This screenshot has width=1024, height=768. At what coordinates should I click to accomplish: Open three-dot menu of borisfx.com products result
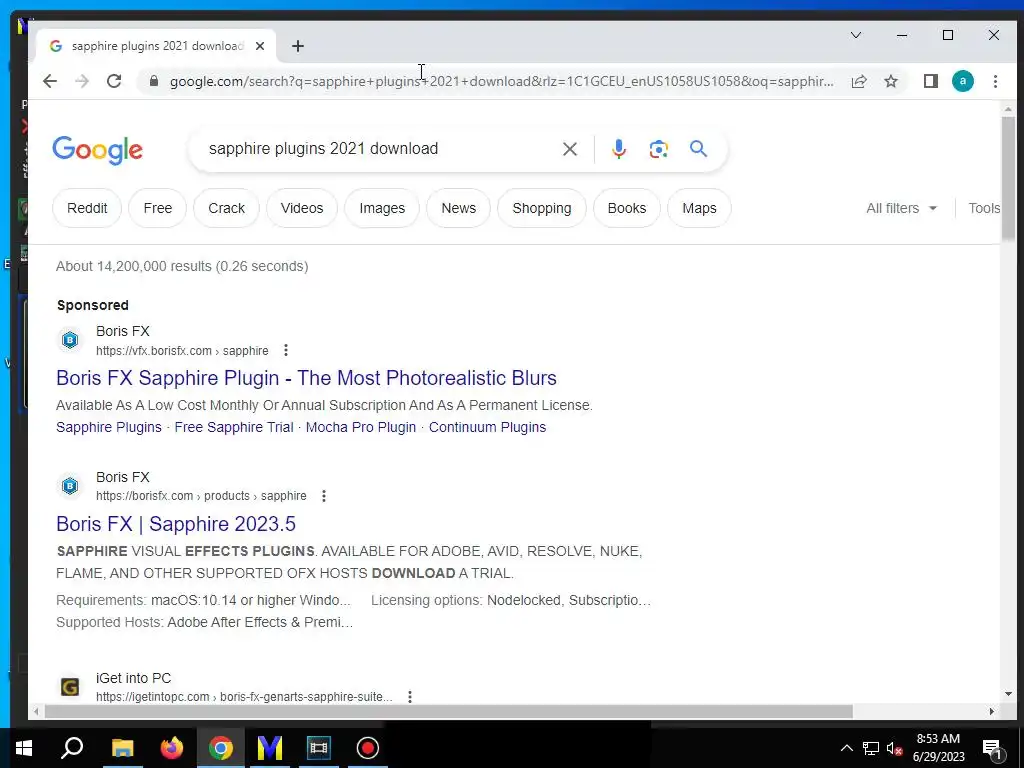point(323,496)
